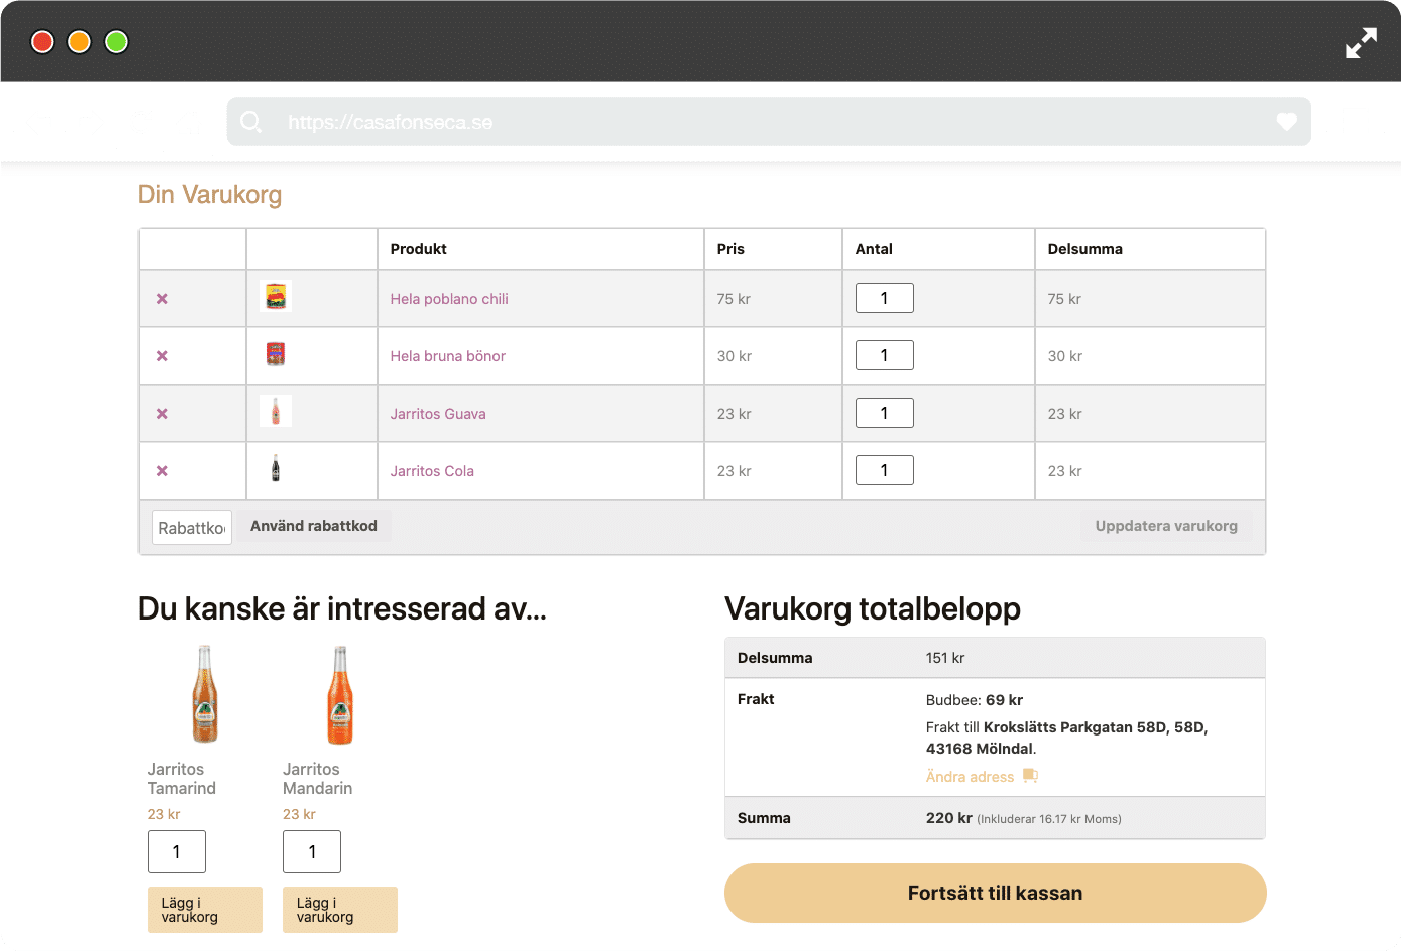Open Jarritos Guava product link

438,414
